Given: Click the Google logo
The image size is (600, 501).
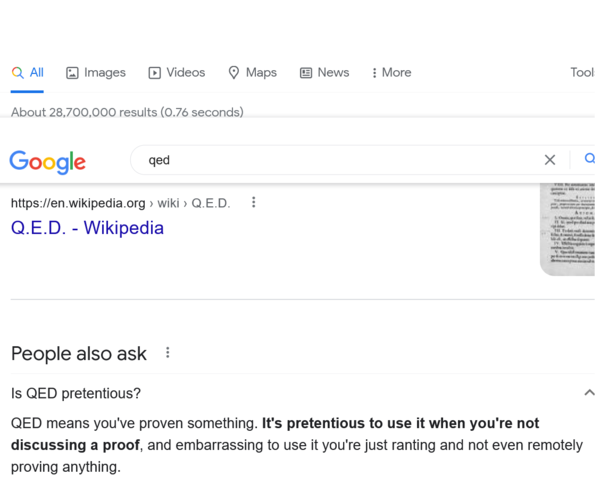Looking at the screenshot, I should pyautogui.click(x=47, y=161).
